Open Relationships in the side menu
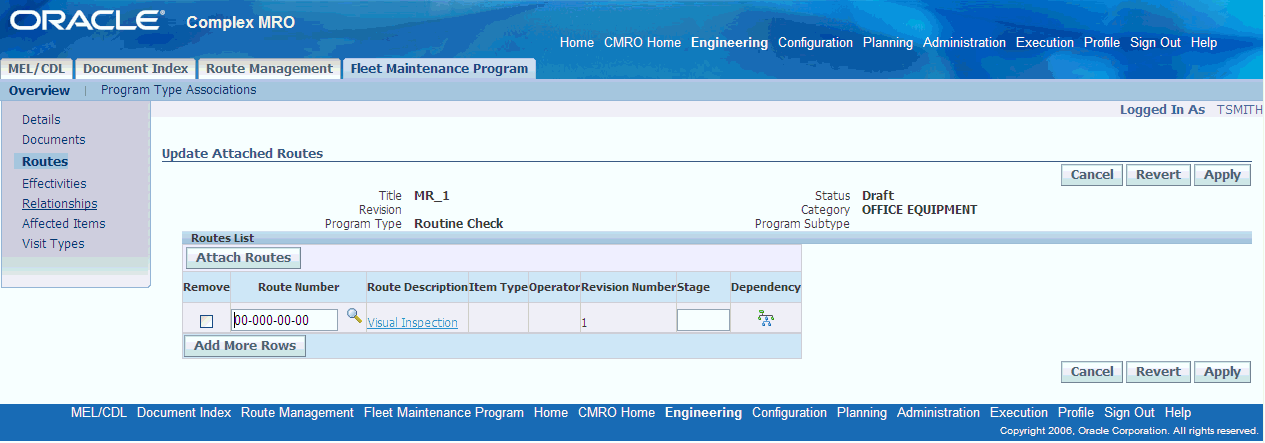The width and height of the screenshot is (1265, 443). [x=60, y=204]
